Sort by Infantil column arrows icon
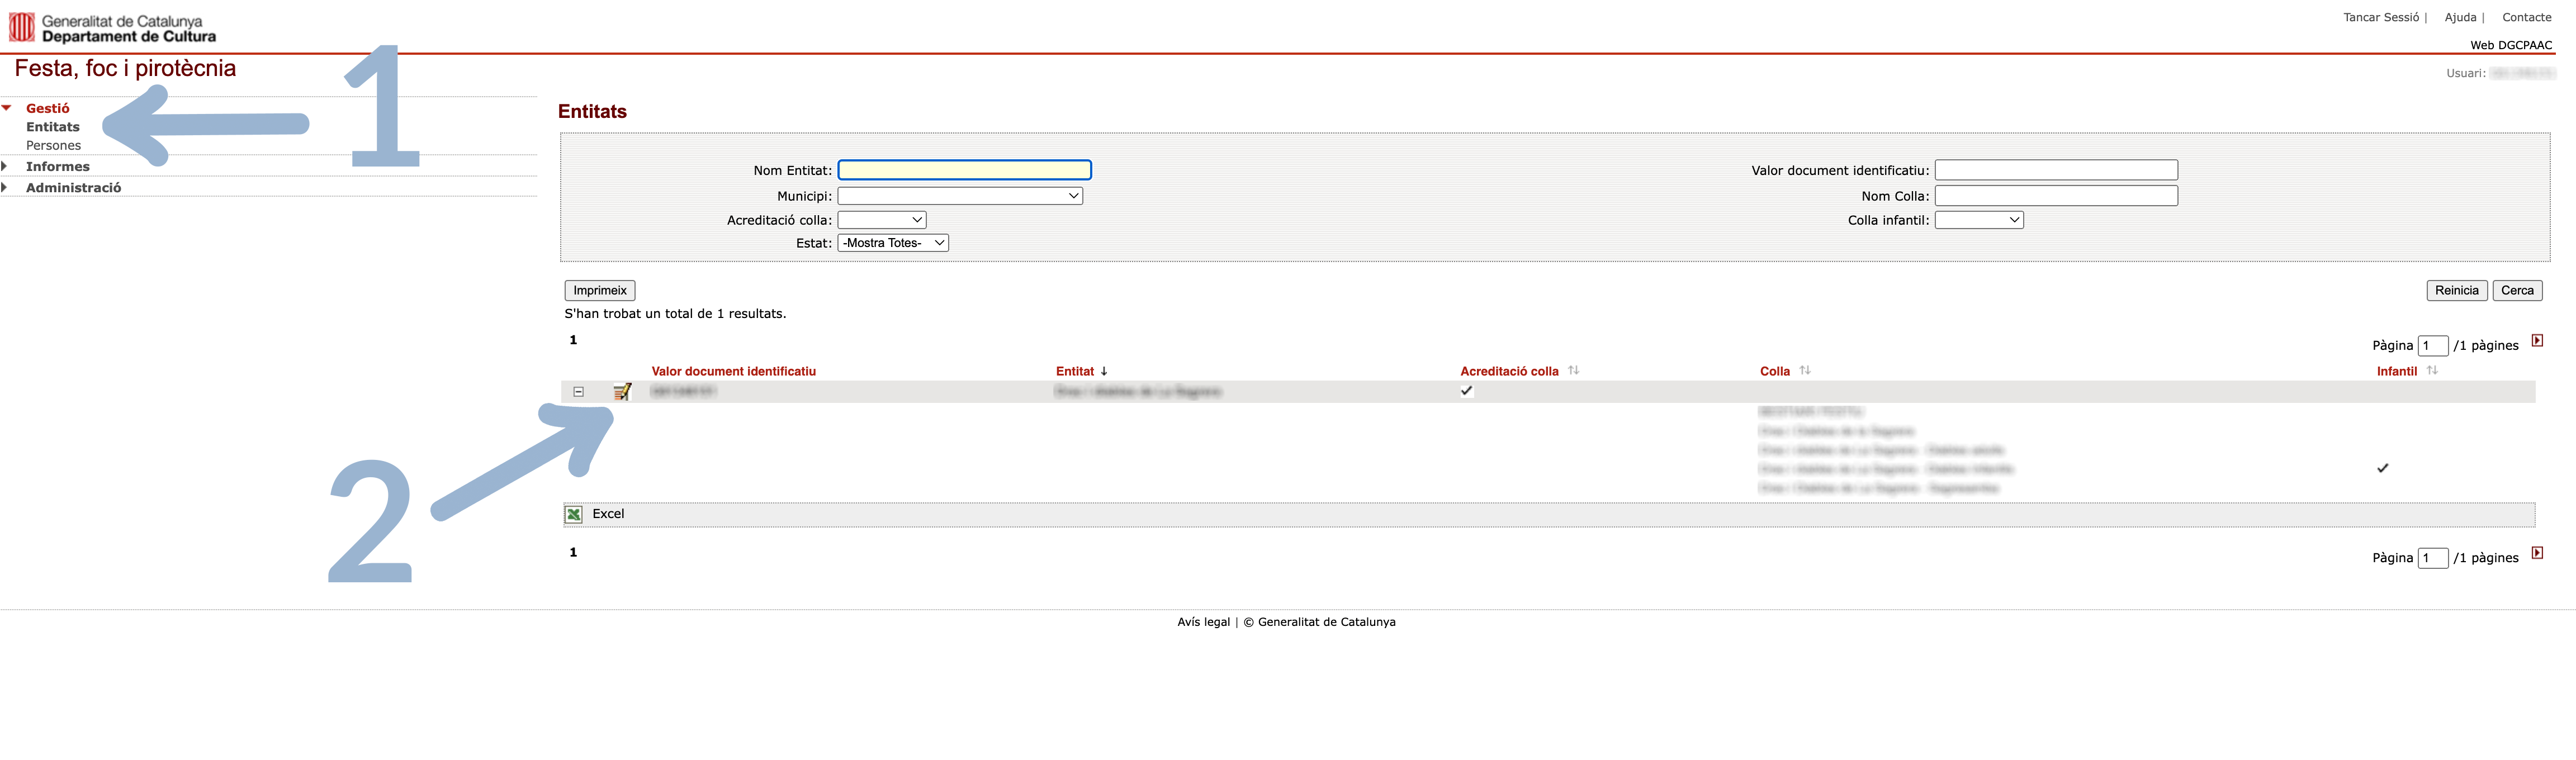The height and width of the screenshot is (760, 2576). click(x=2432, y=370)
